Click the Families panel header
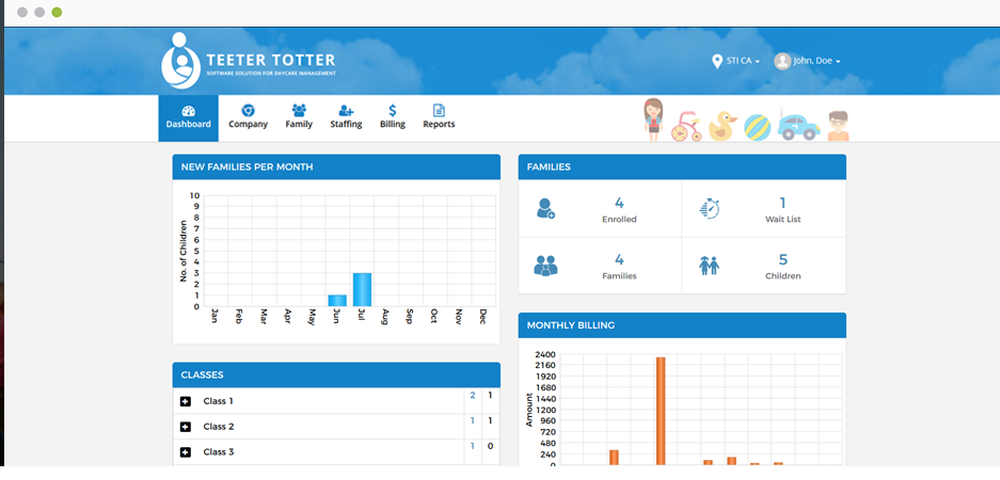1000x480 pixels. coord(682,167)
